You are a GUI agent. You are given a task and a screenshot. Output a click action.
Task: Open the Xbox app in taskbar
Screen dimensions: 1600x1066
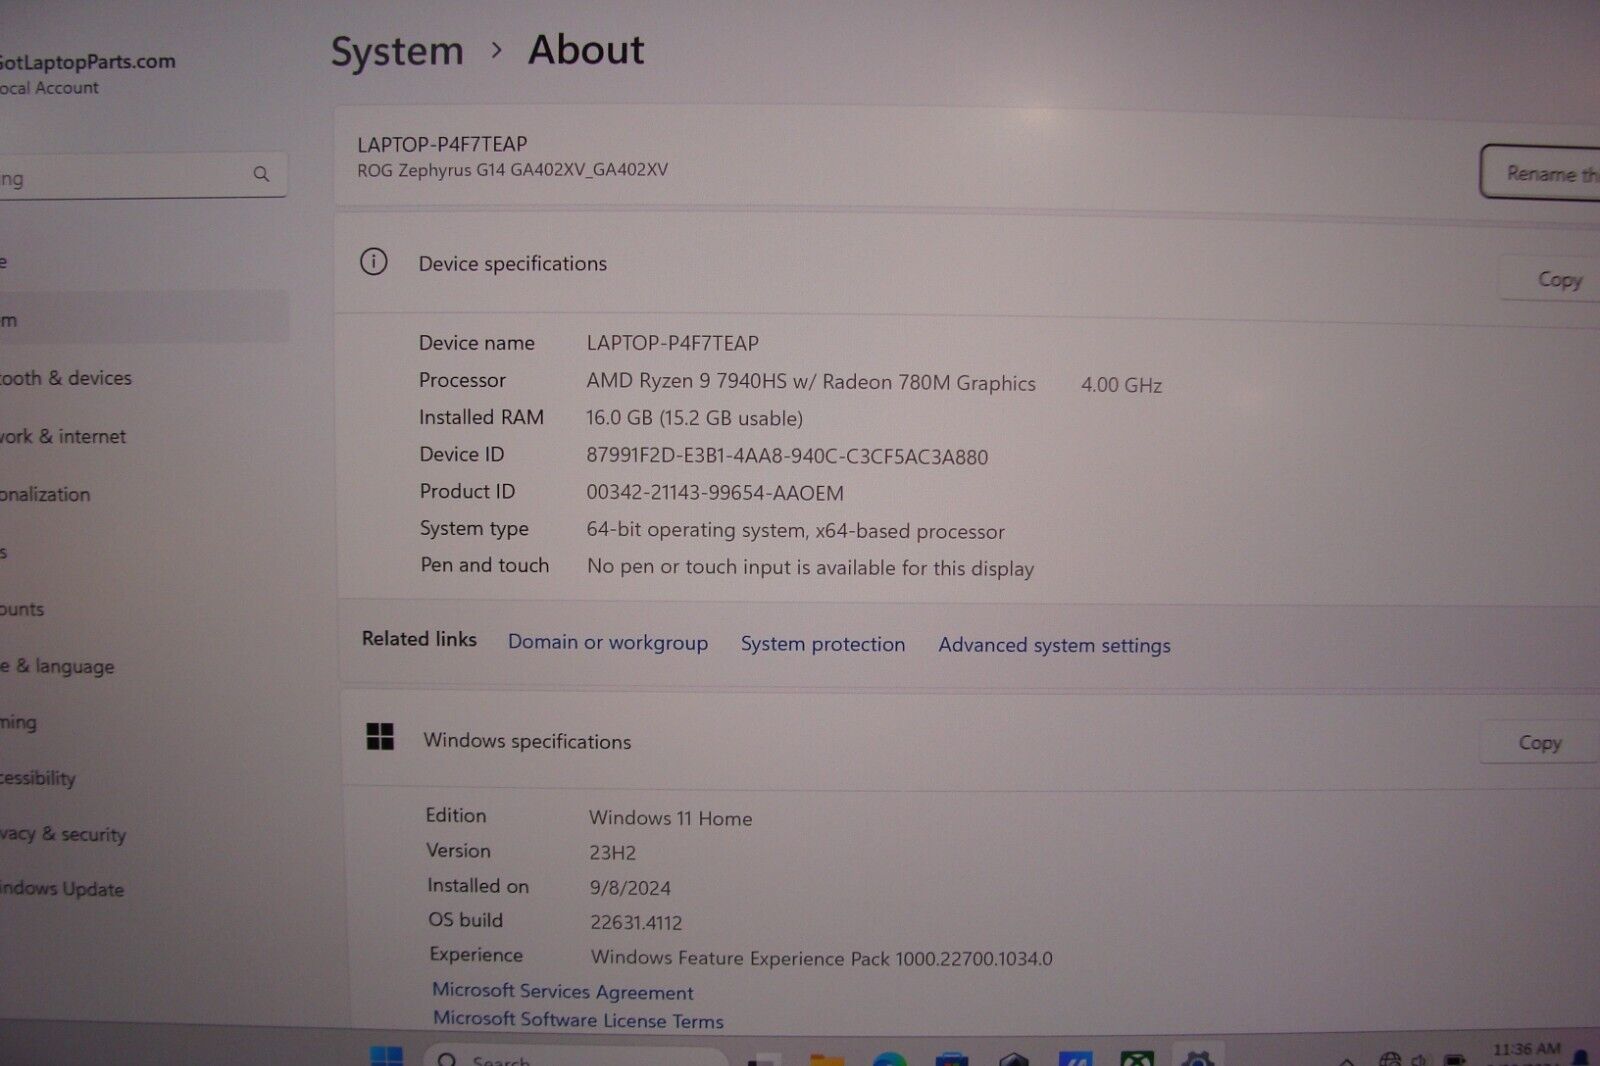click(1137, 1058)
